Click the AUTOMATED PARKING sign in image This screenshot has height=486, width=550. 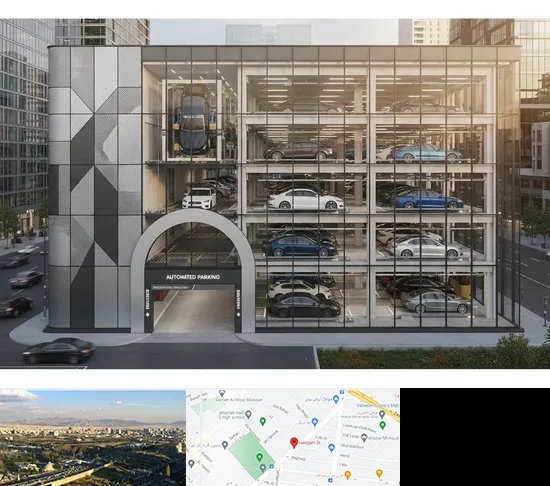click(x=193, y=277)
